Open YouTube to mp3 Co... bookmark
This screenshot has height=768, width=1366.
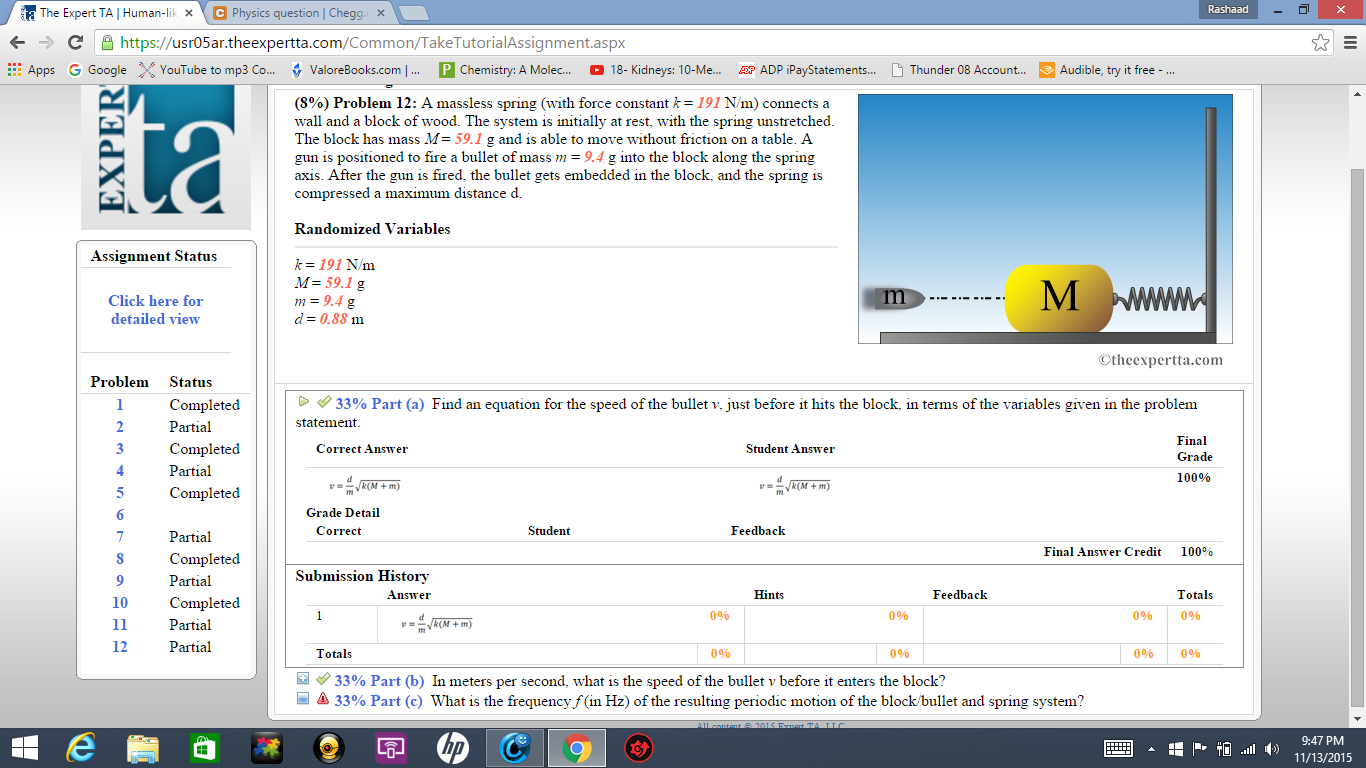[207, 70]
